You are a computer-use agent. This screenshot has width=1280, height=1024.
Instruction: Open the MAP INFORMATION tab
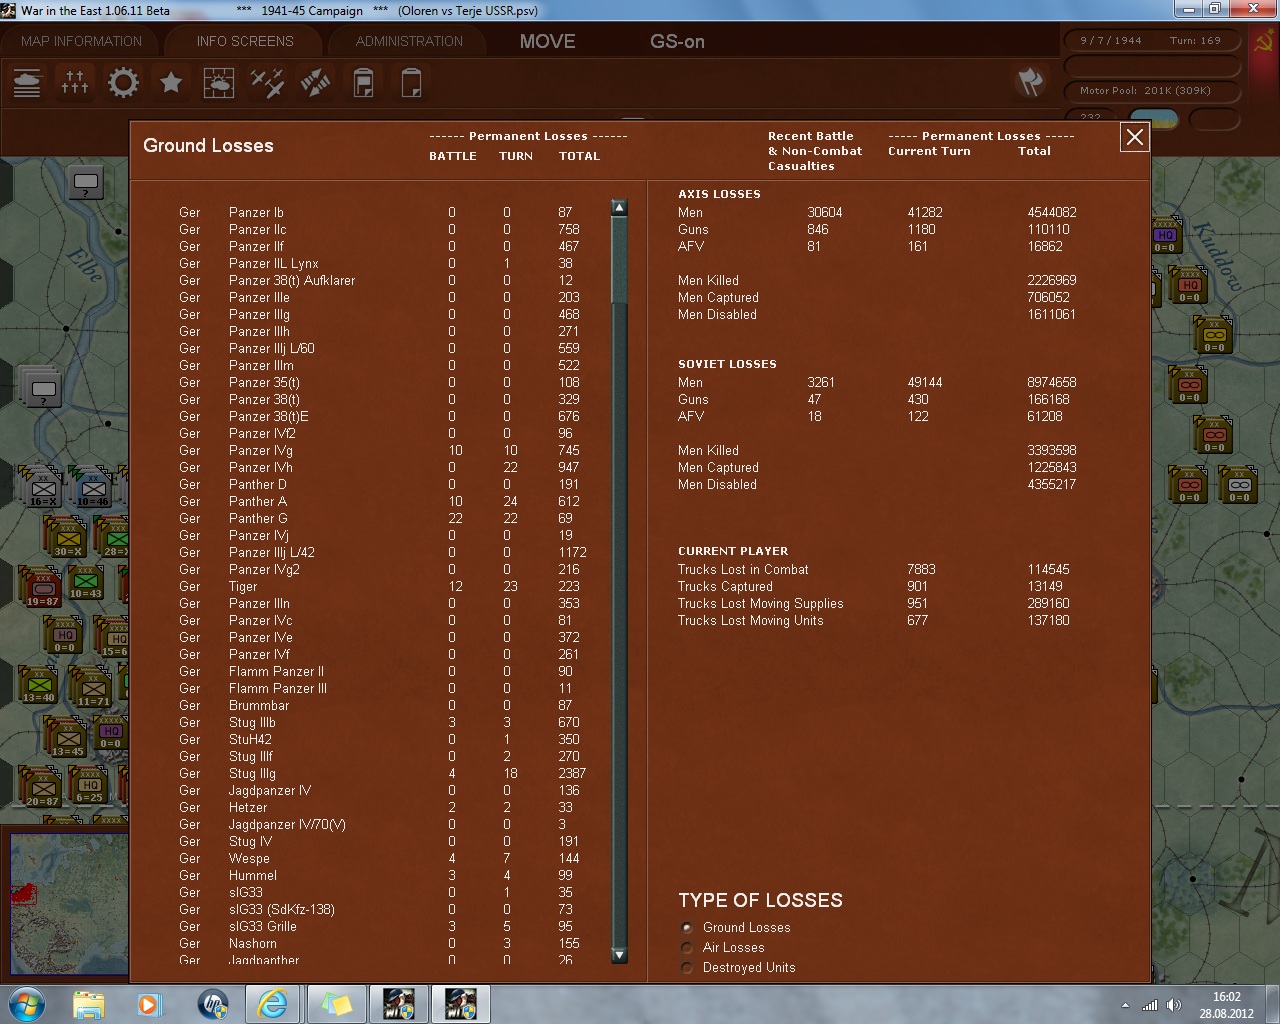82,41
